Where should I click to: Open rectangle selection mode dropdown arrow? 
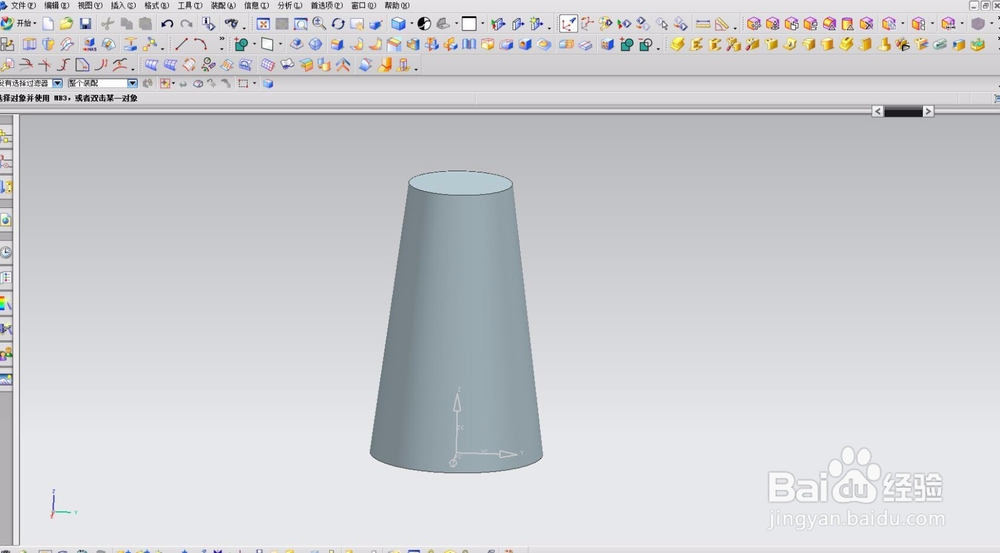(x=254, y=83)
